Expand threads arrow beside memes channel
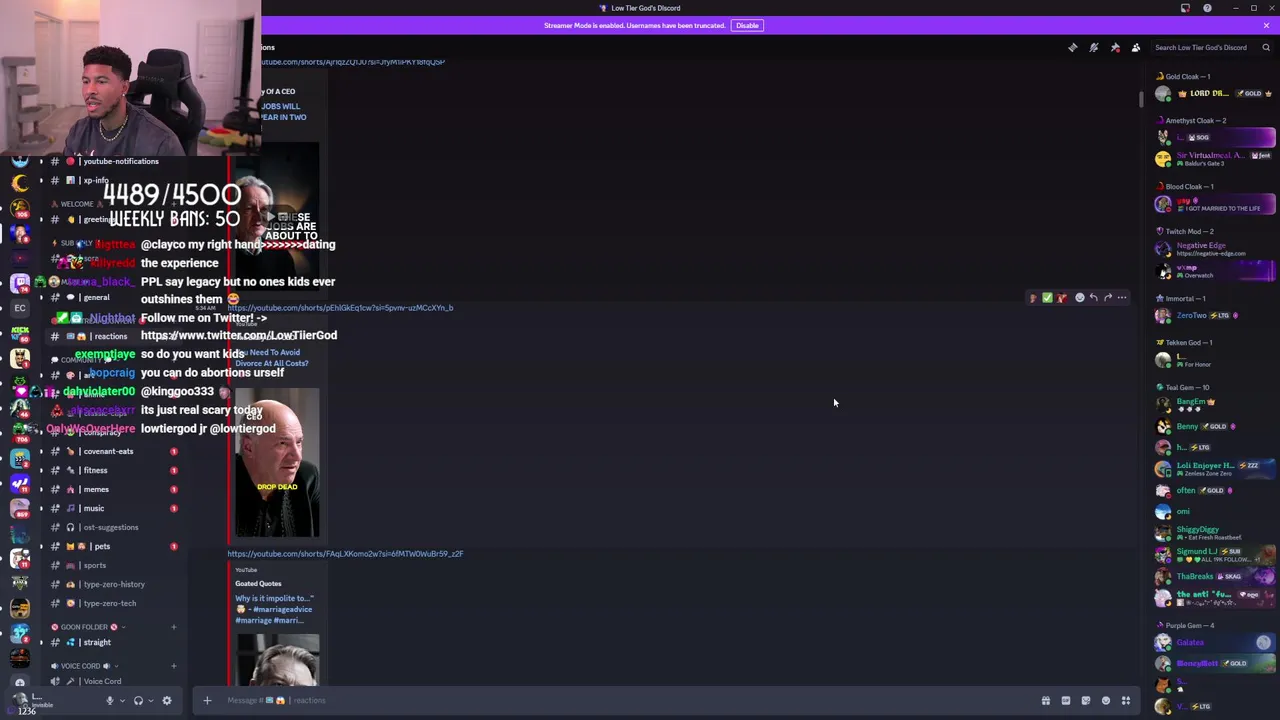 point(41,489)
